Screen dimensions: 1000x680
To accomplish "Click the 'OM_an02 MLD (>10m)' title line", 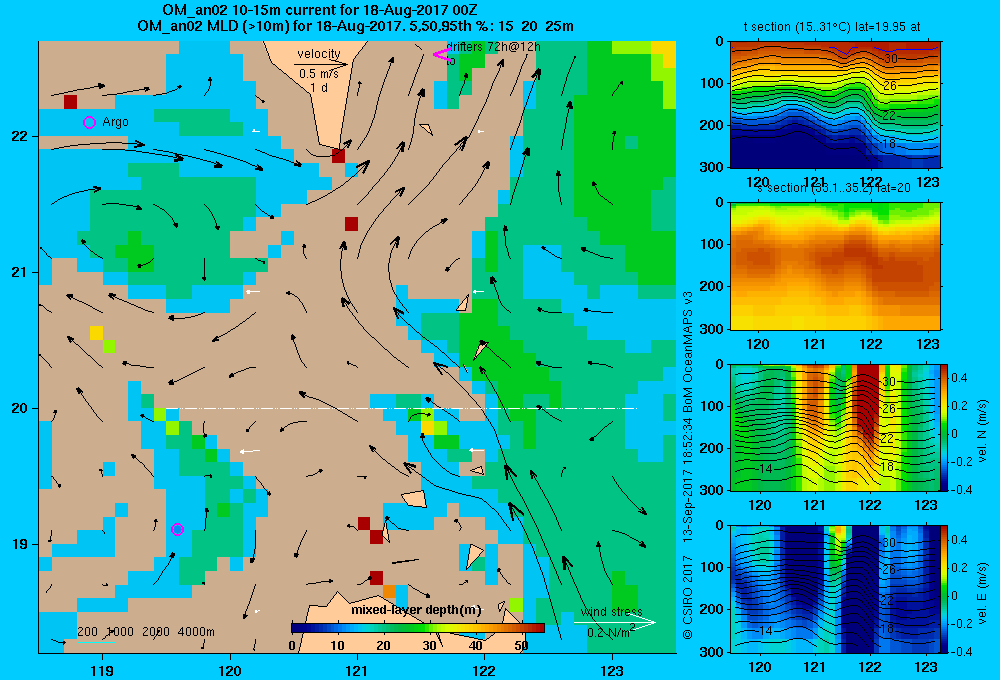I will (355, 26).
